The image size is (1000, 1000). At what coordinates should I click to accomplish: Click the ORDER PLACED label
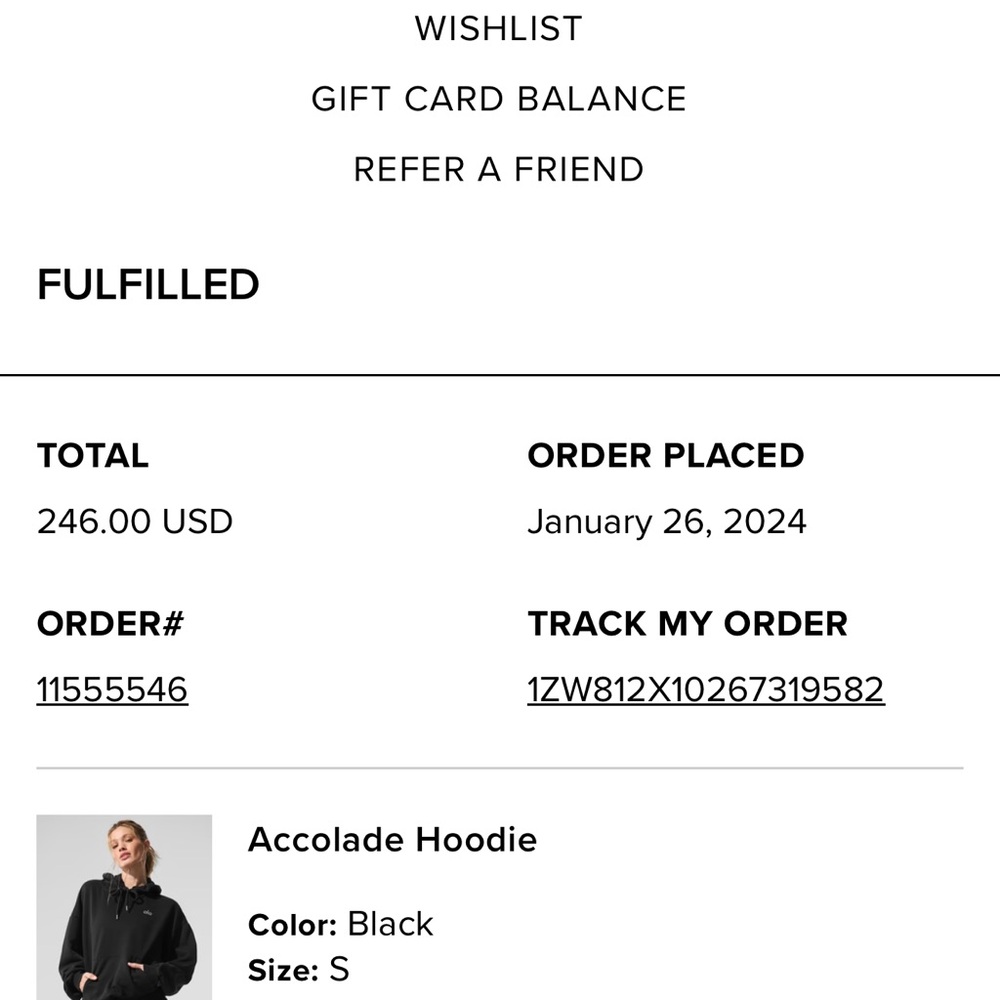click(665, 456)
